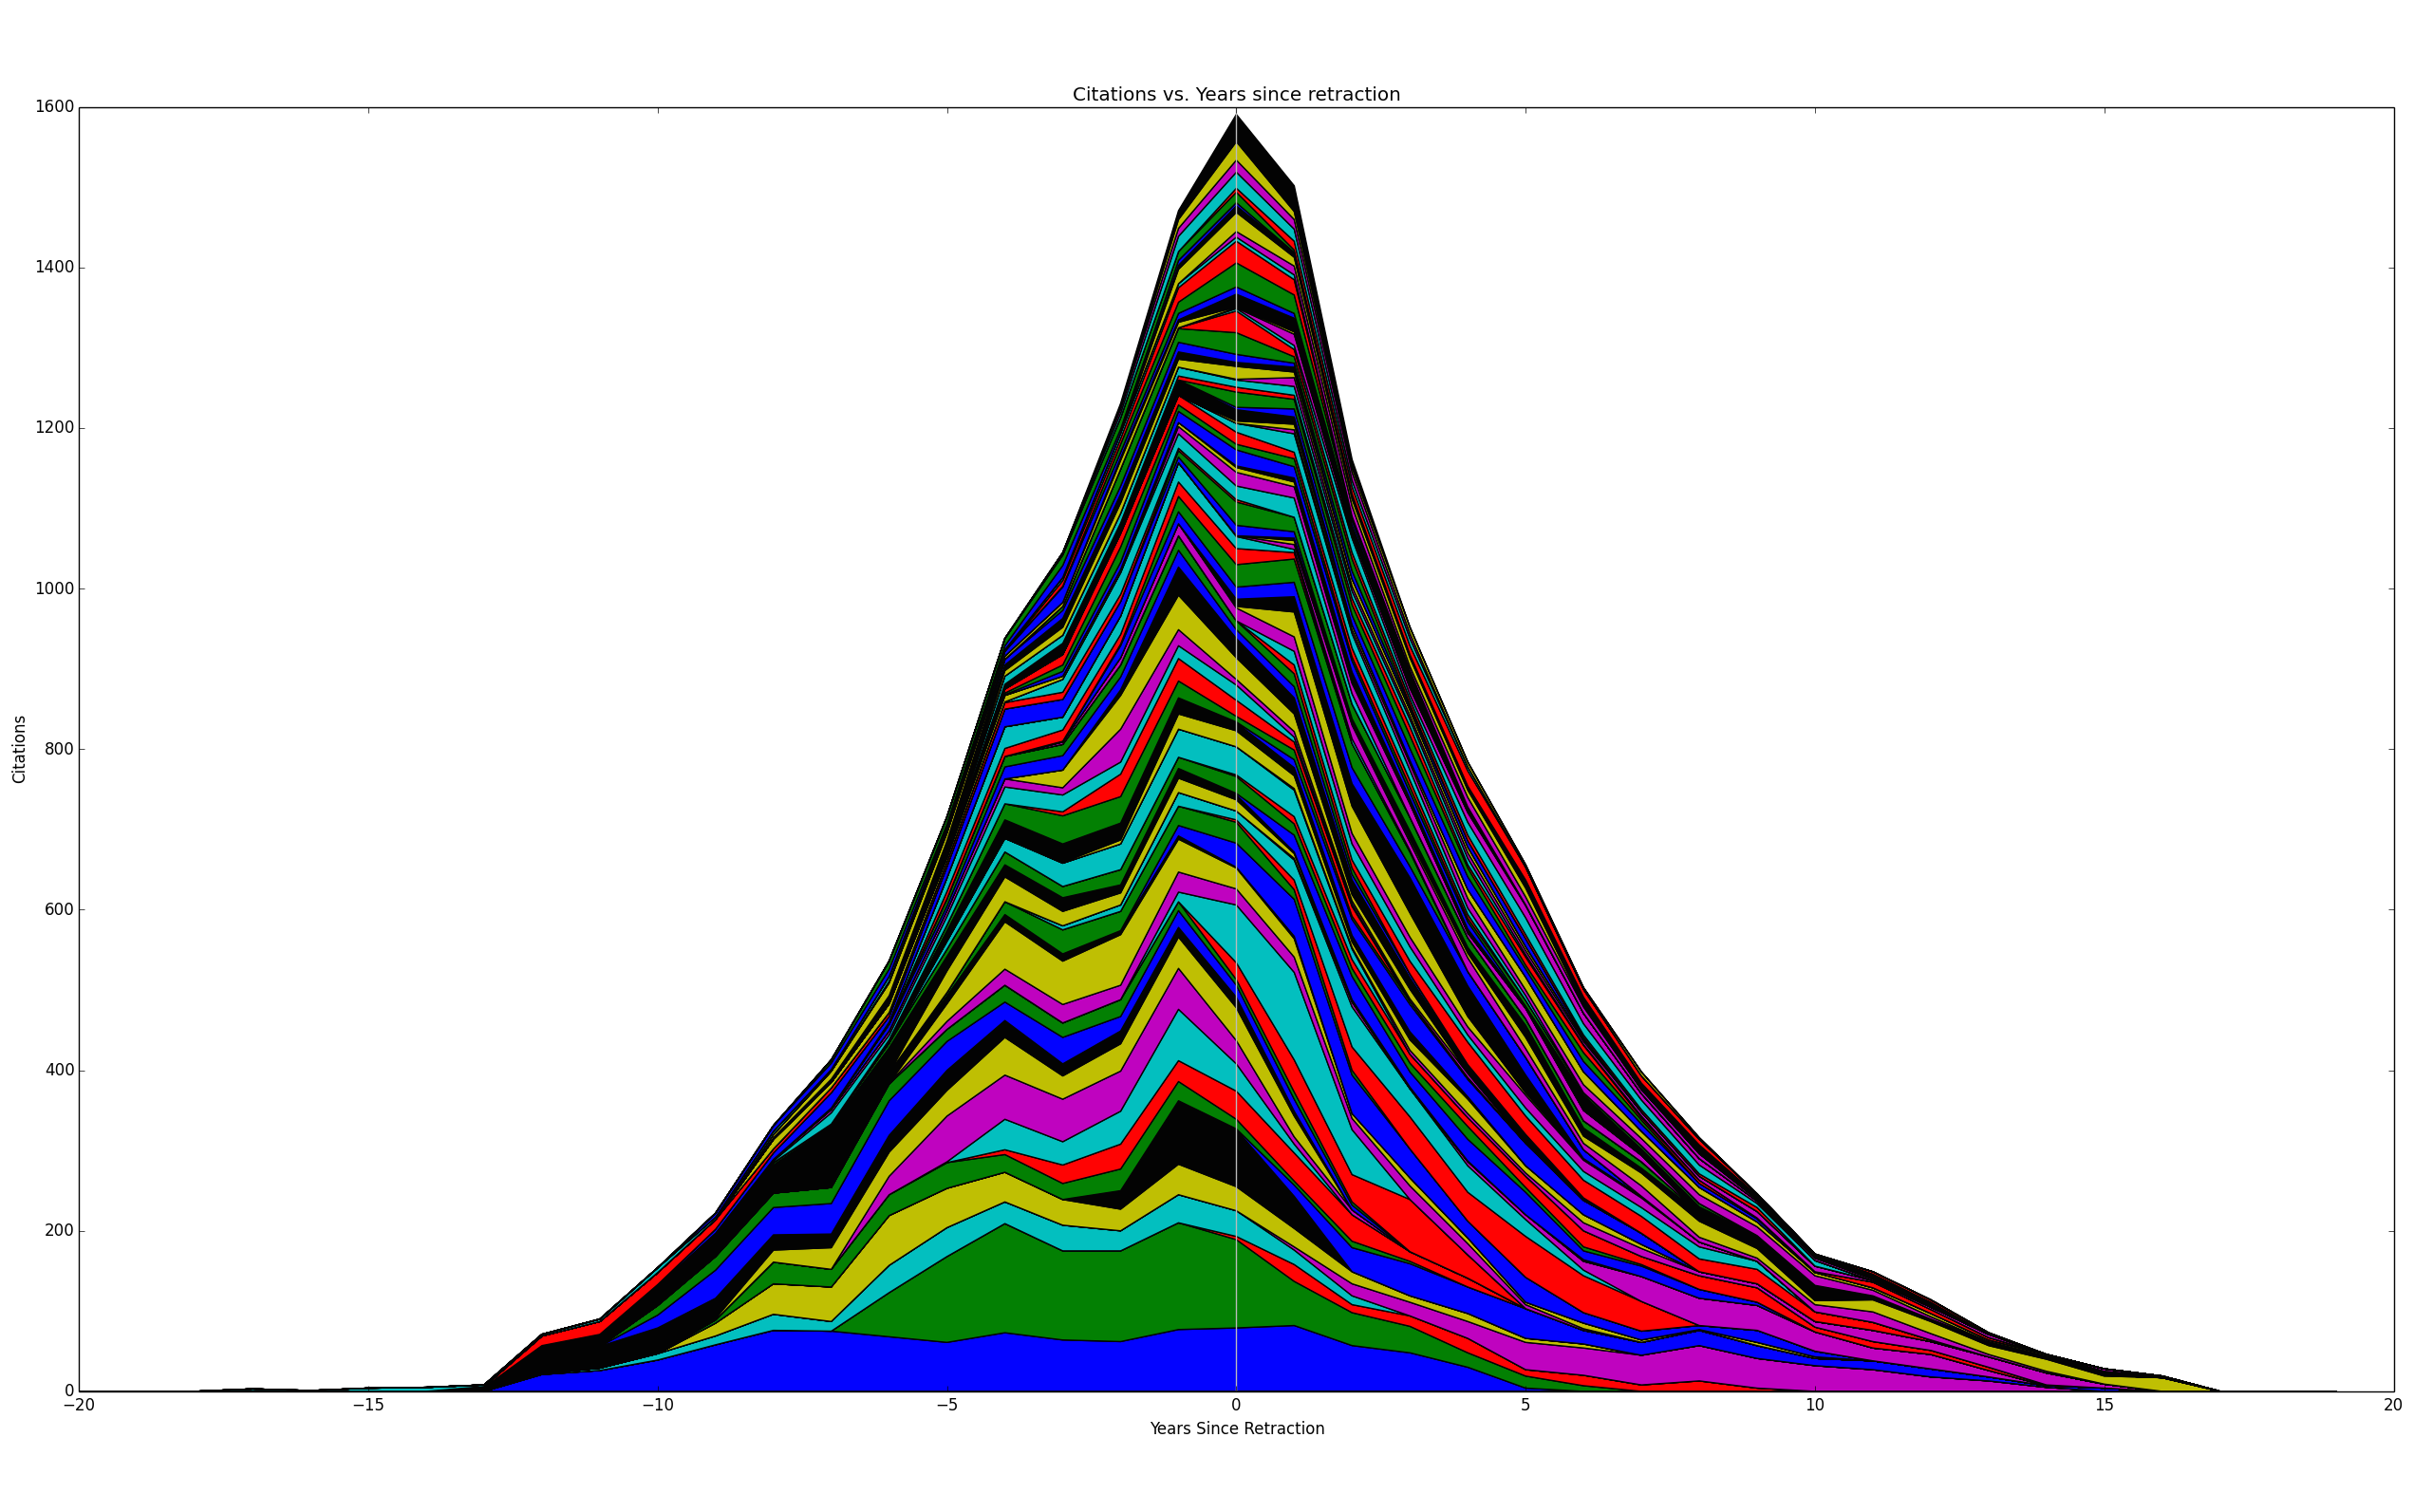
Task: Click the 1600 tick label on y-axis
Action: [55, 107]
